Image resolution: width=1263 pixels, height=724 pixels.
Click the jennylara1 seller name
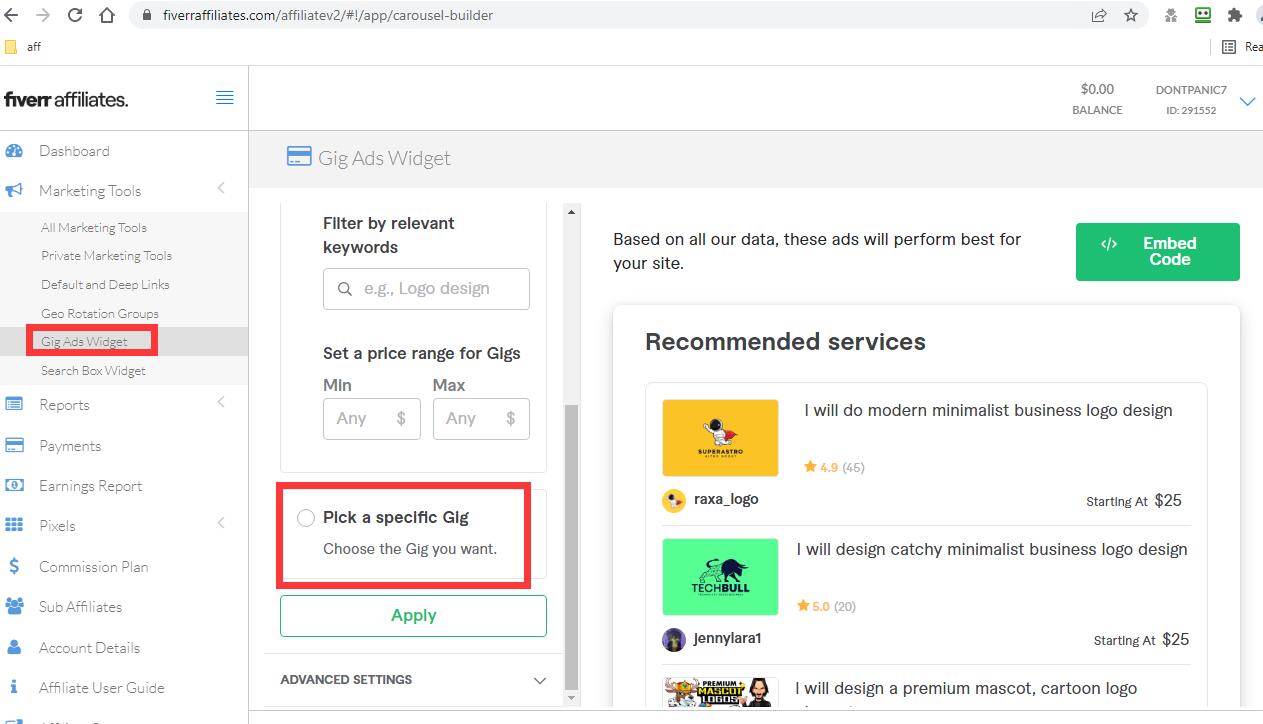(727, 638)
